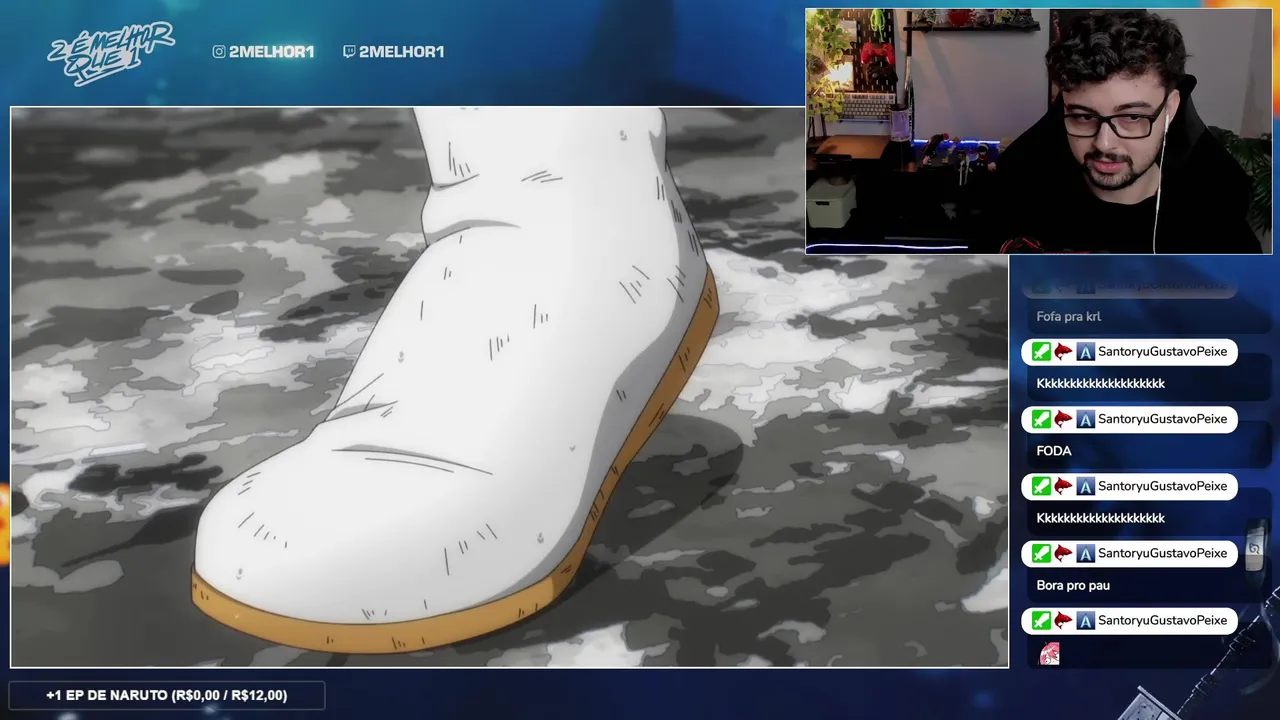Click the Instagram icon beside 2MELHOR1

219,52
